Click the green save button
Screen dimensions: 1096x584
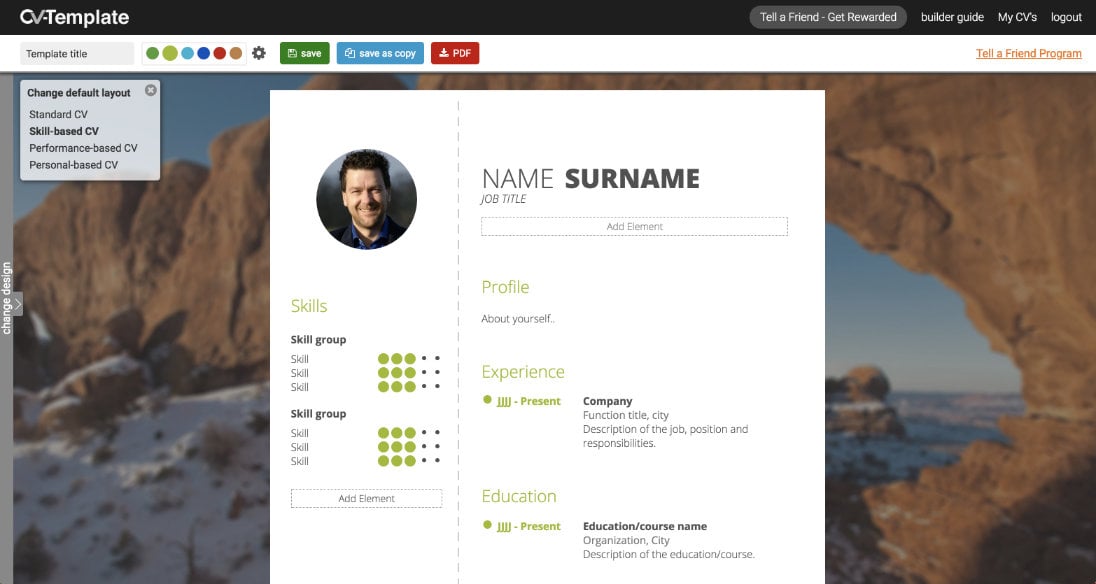[x=305, y=53]
